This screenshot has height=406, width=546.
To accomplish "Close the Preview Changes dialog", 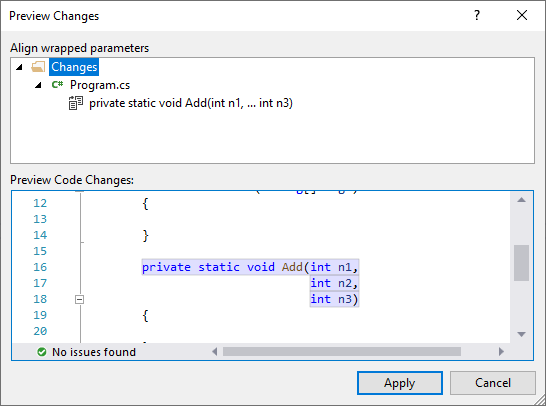I will pos(522,15).
